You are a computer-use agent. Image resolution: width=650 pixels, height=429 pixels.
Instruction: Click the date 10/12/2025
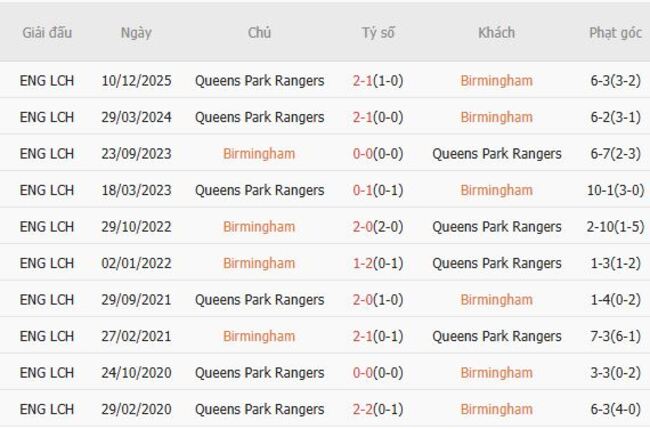136,81
